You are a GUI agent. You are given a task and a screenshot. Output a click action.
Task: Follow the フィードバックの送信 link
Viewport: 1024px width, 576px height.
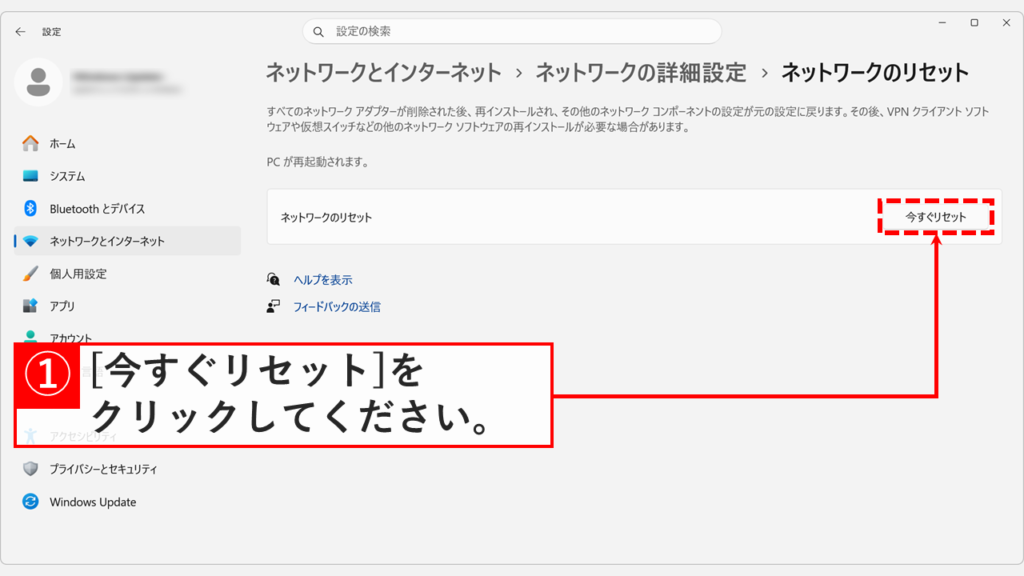pyautogui.click(x=335, y=307)
